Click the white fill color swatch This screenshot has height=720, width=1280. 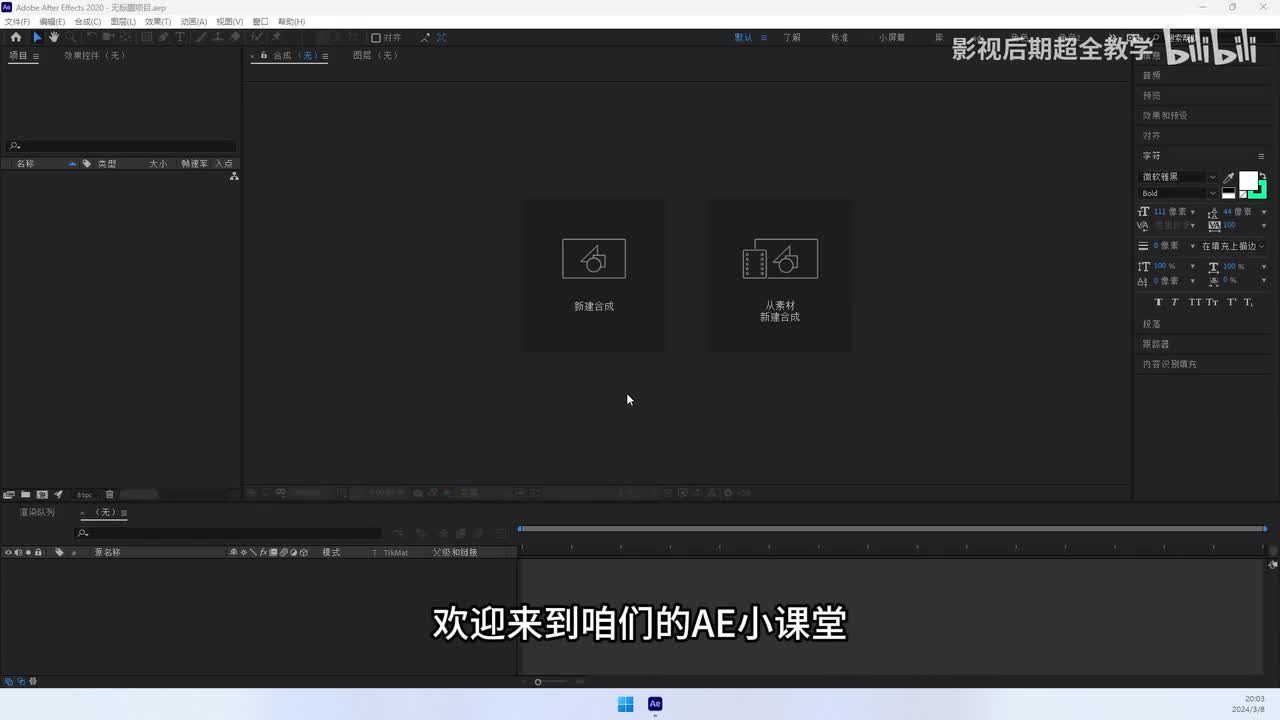click(1248, 180)
